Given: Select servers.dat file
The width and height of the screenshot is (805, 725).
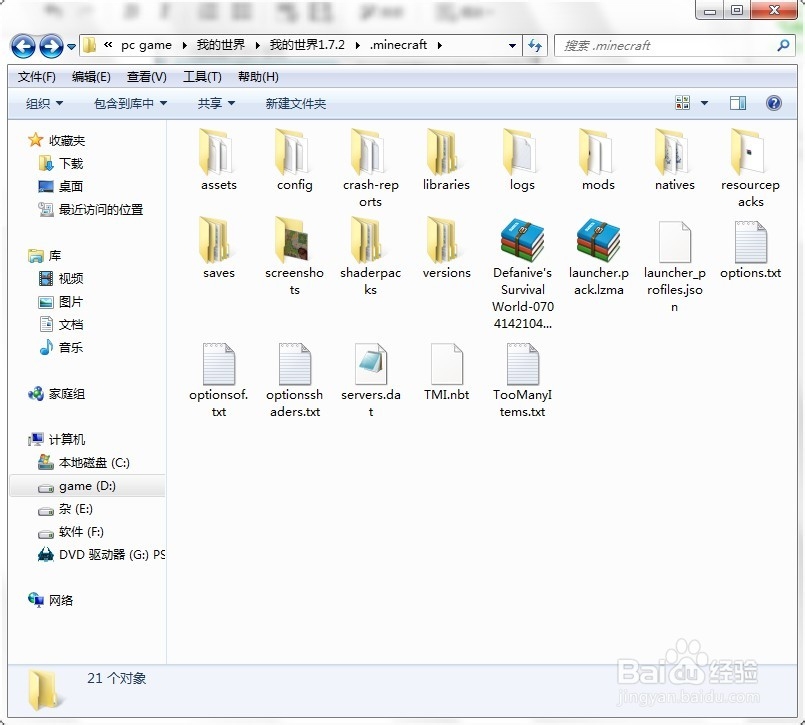Looking at the screenshot, I should [x=371, y=380].
